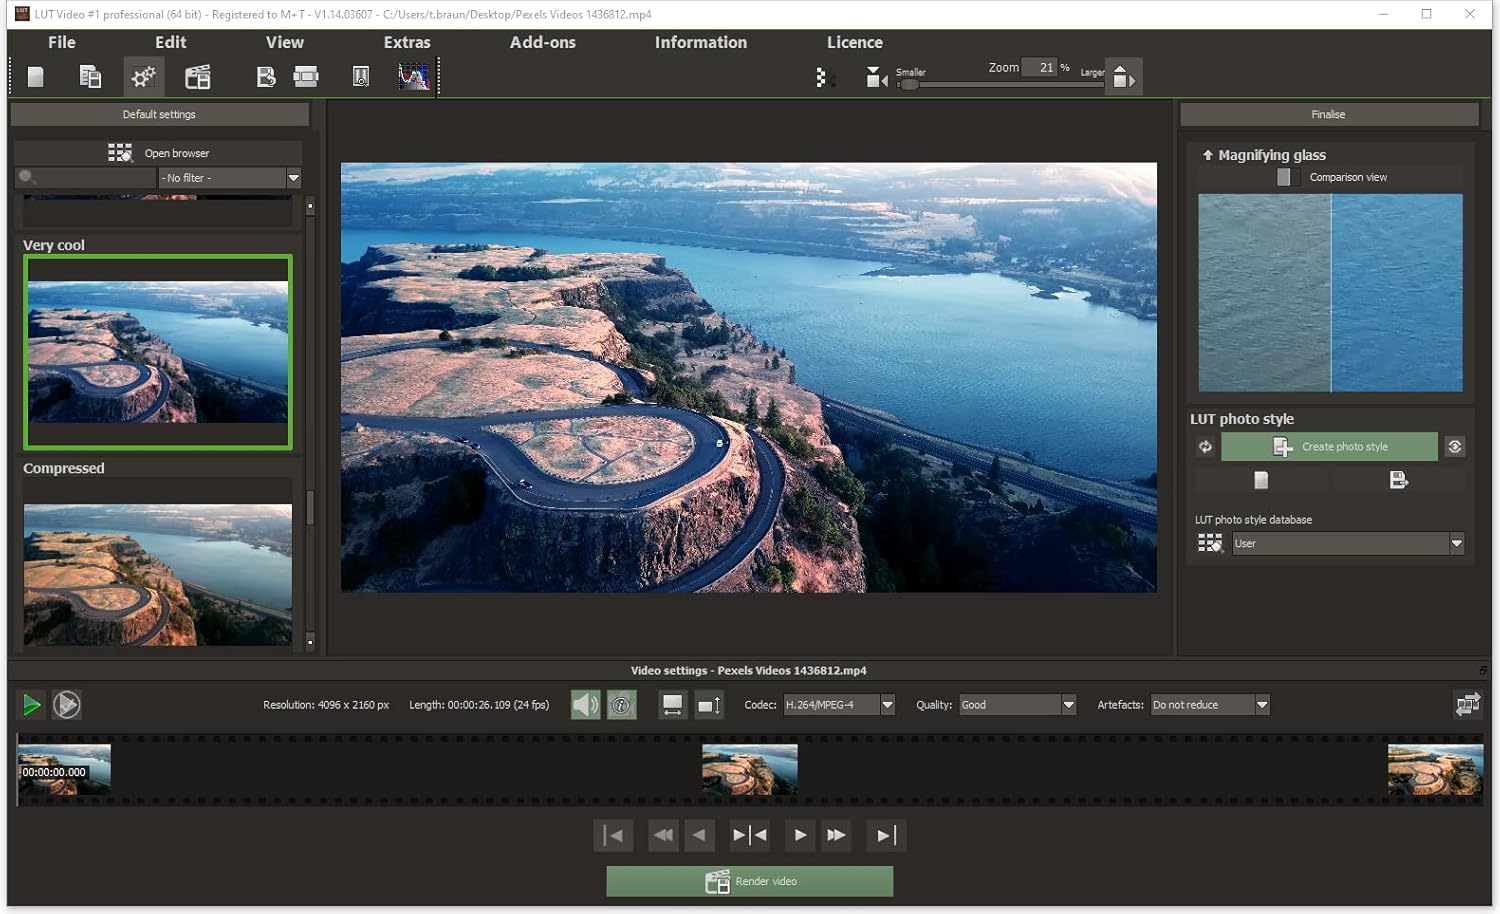Screen dimensions: 1500x914
Task: Click the reset icon beside Create photo style
Action: 1205,447
